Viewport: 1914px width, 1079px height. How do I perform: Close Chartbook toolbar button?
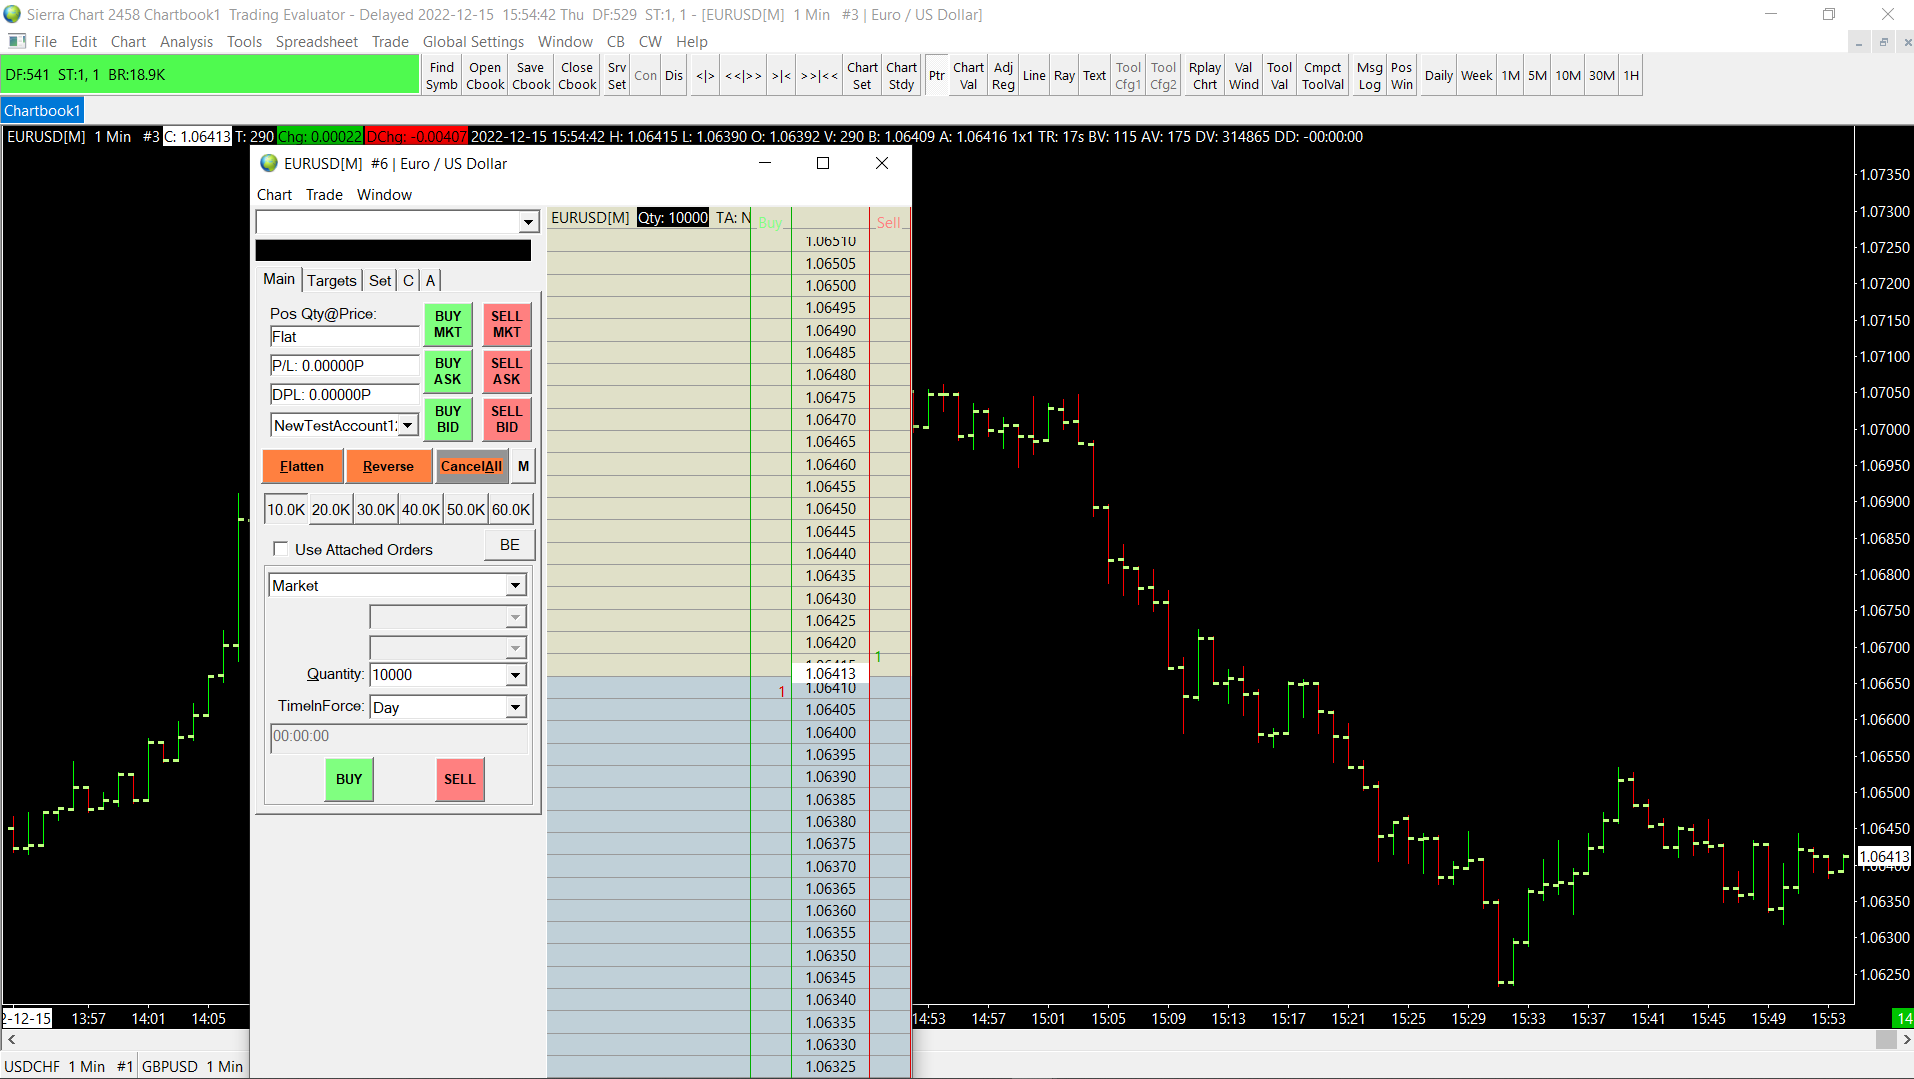pos(577,76)
